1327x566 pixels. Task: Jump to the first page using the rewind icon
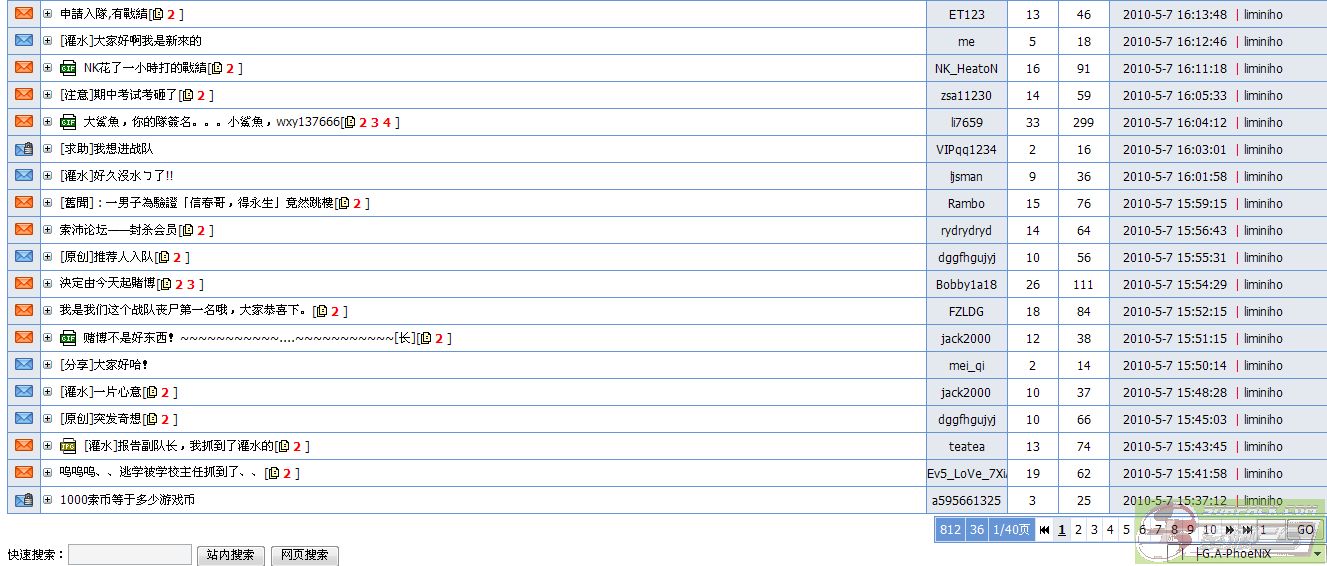tap(1044, 530)
